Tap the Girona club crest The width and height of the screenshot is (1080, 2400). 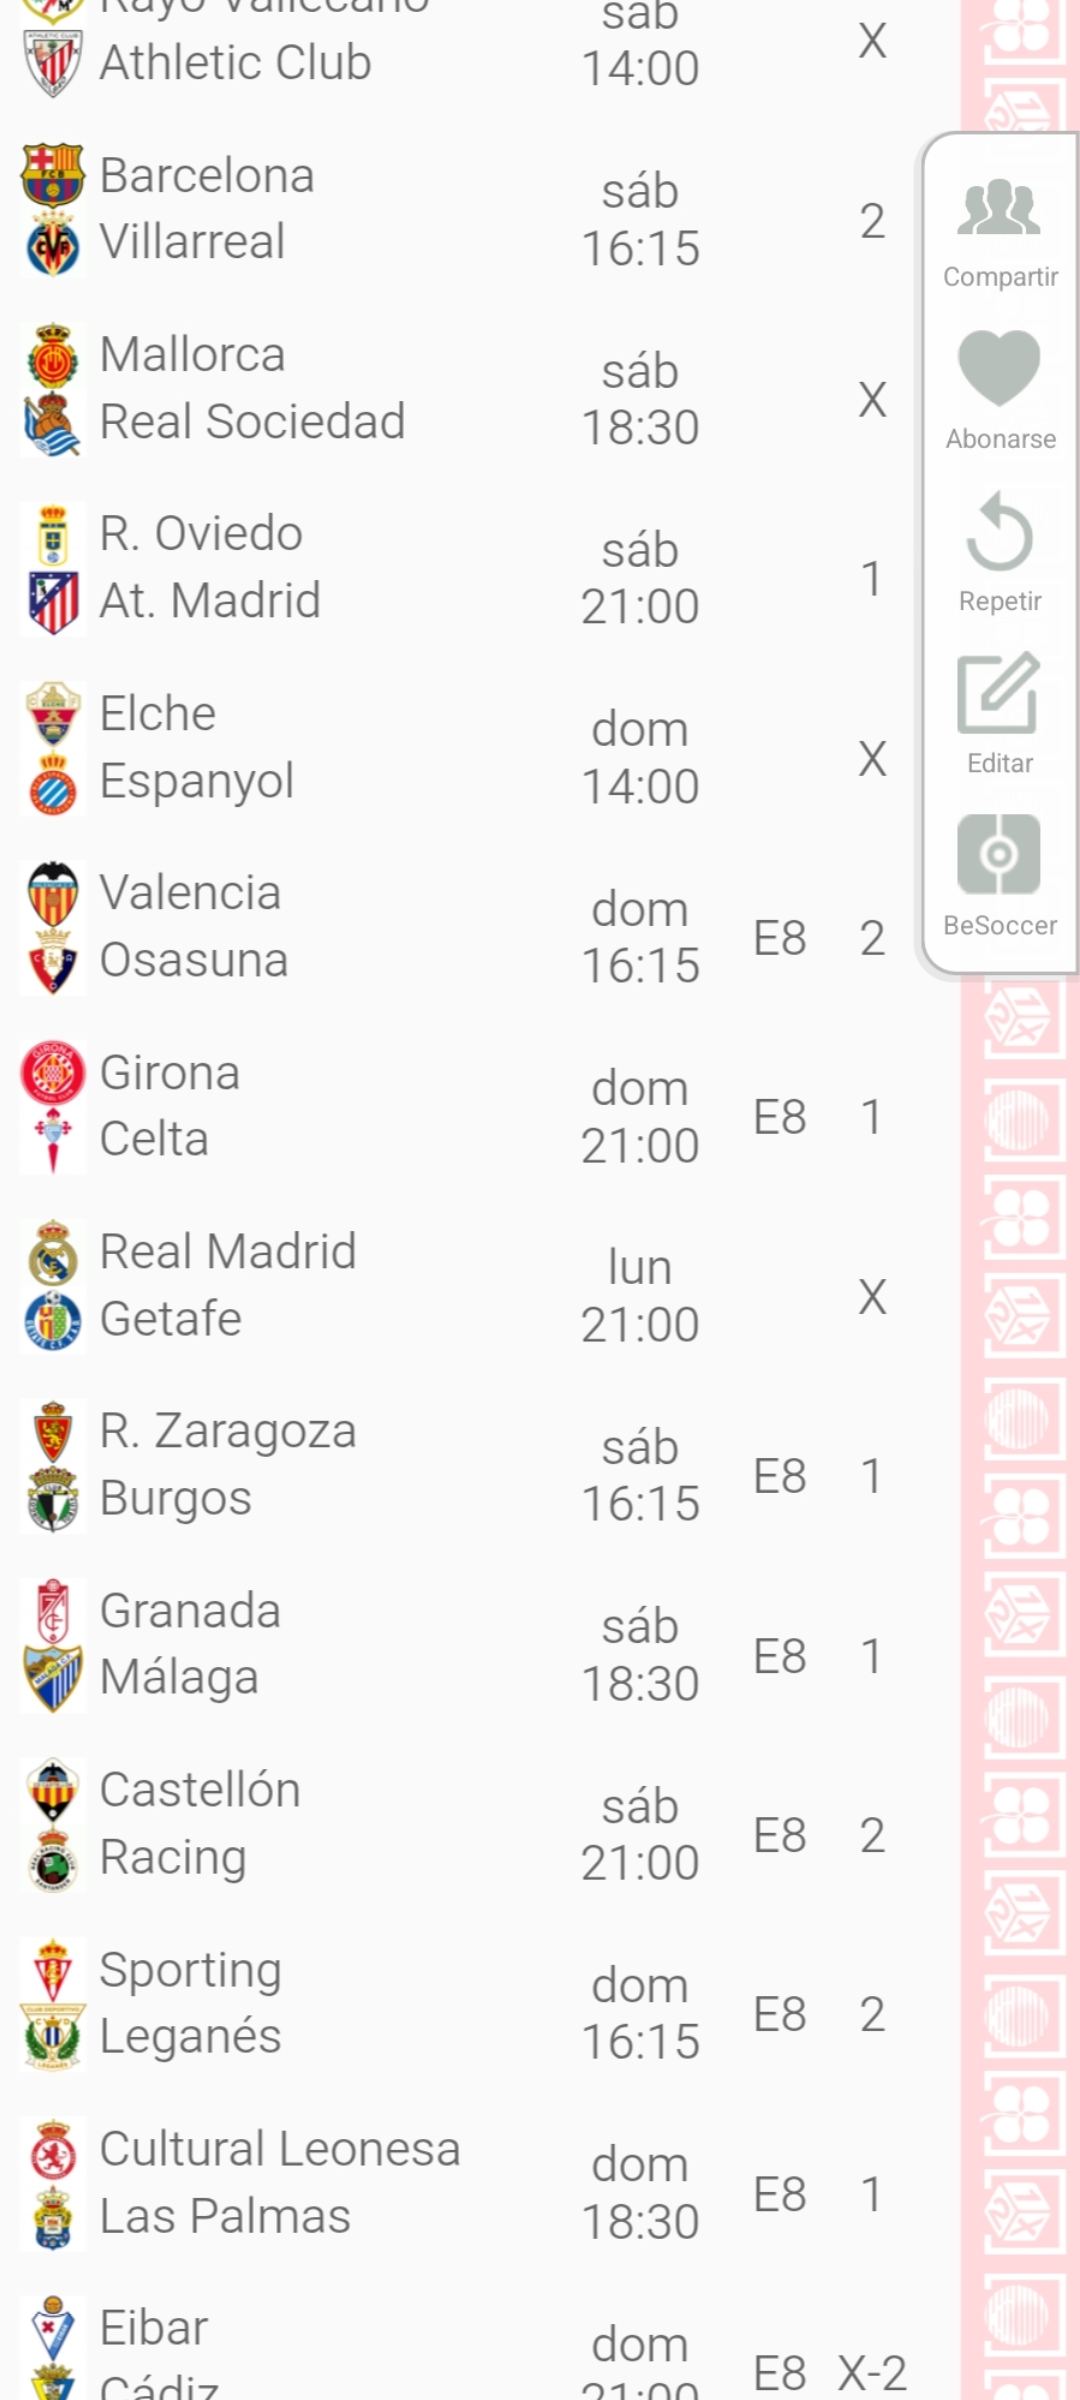52,1073
